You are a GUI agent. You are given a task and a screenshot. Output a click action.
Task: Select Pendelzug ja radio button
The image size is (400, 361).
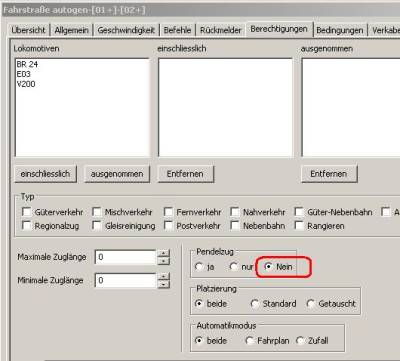199,267
